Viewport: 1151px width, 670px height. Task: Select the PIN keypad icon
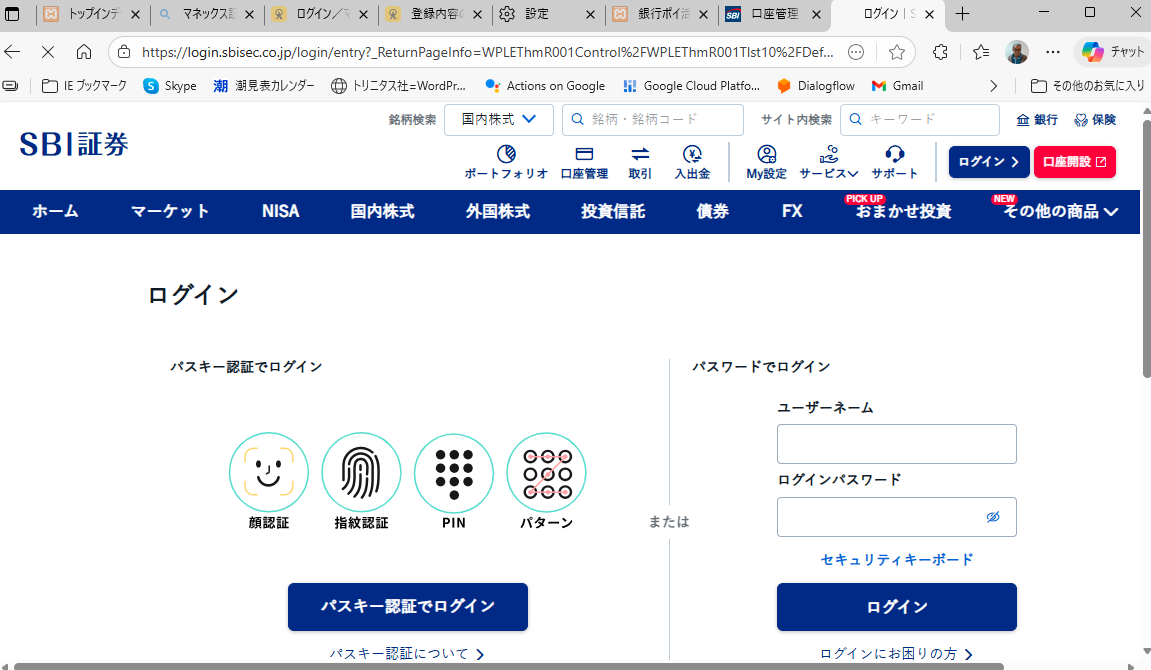tap(454, 473)
